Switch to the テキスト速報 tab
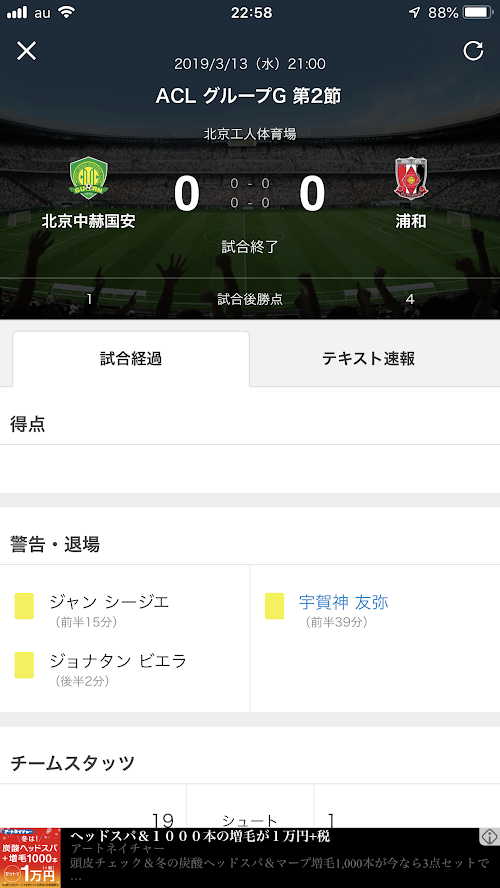Image resolution: width=500 pixels, height=888 pixels. point(369,358)
